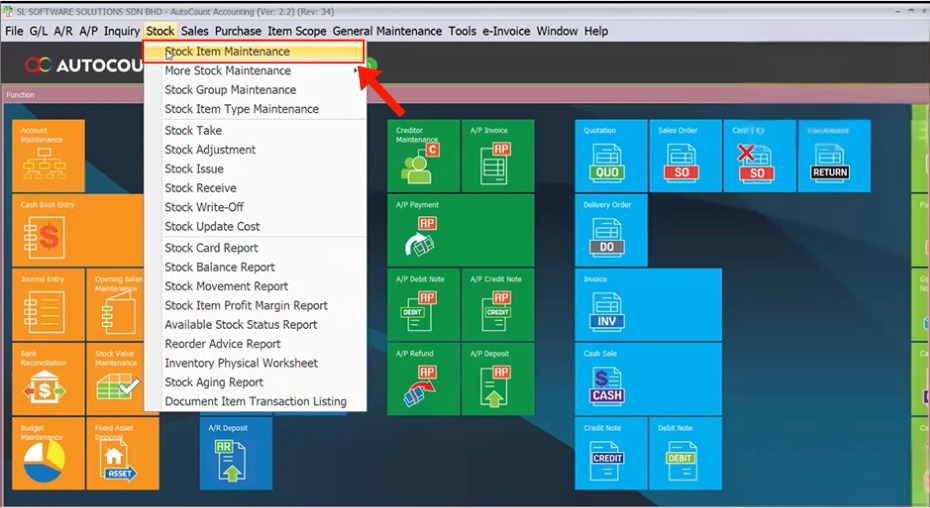
Task: Open Stock Movement Report entry
Action: [255, 286]
